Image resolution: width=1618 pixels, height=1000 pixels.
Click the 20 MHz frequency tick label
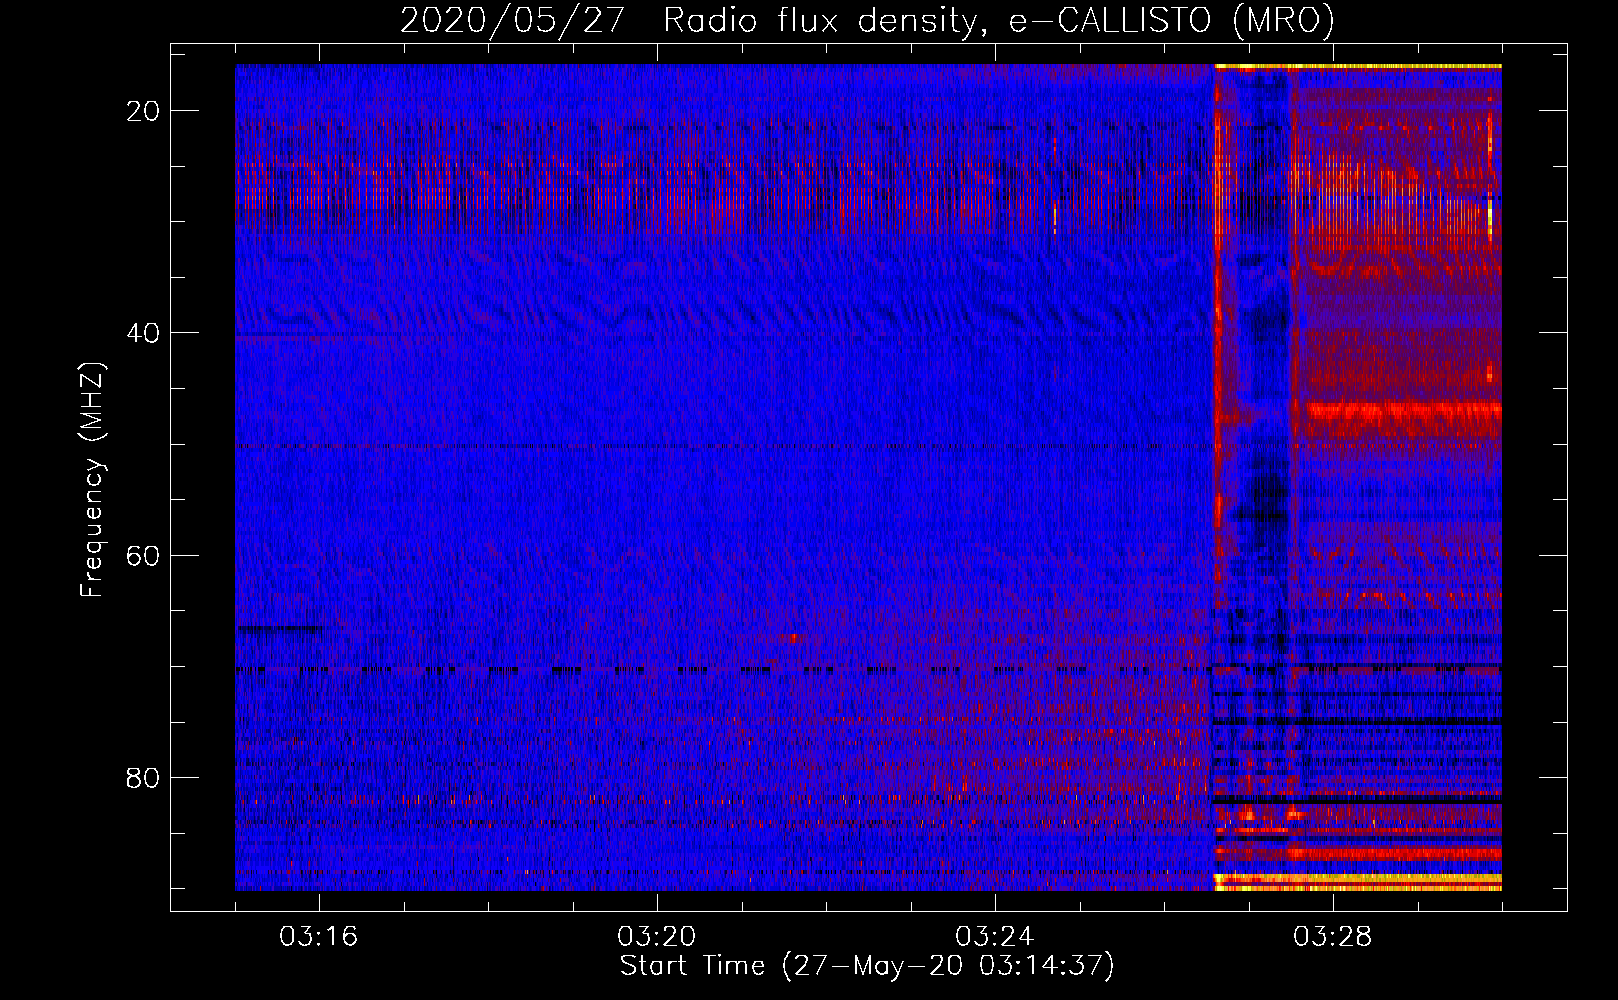143,111
